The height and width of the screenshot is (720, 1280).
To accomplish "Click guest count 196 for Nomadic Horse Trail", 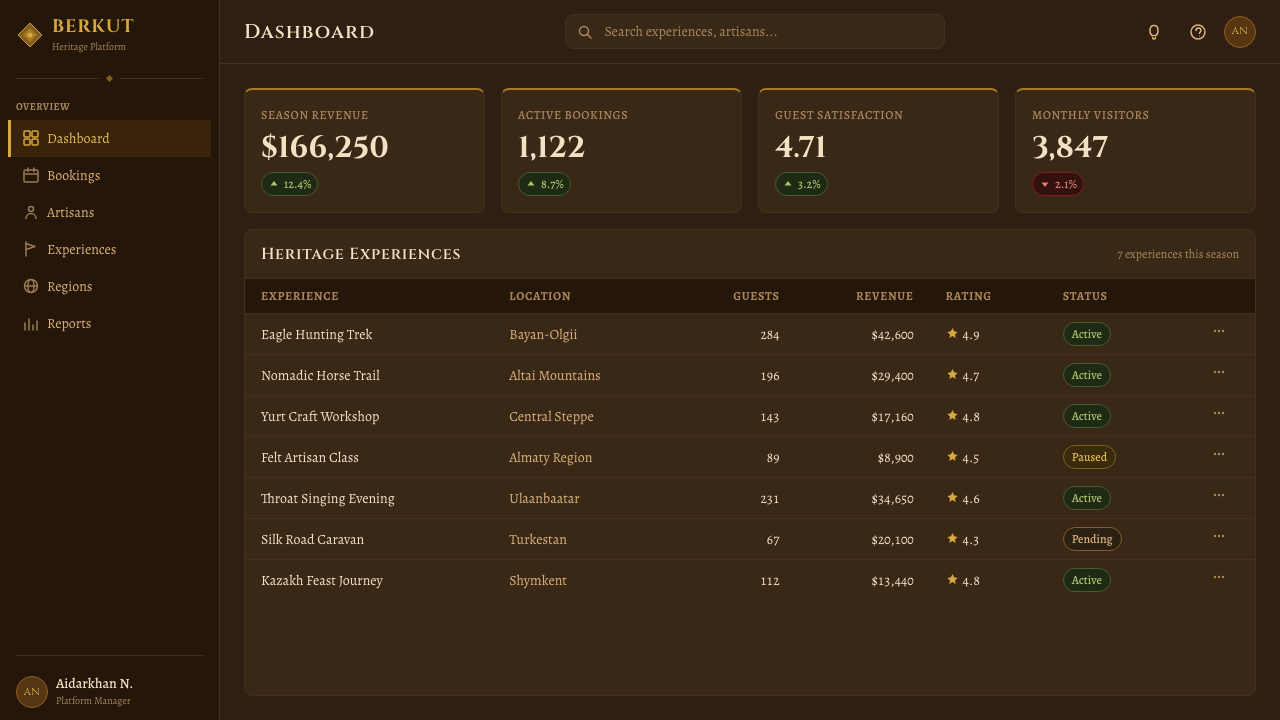I will tap(769, 376).
